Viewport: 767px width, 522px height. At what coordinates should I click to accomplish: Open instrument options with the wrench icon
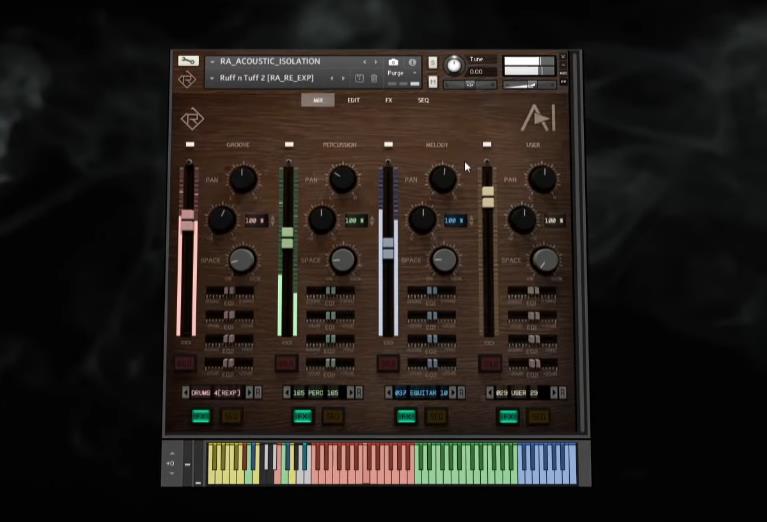pos(188,61)
